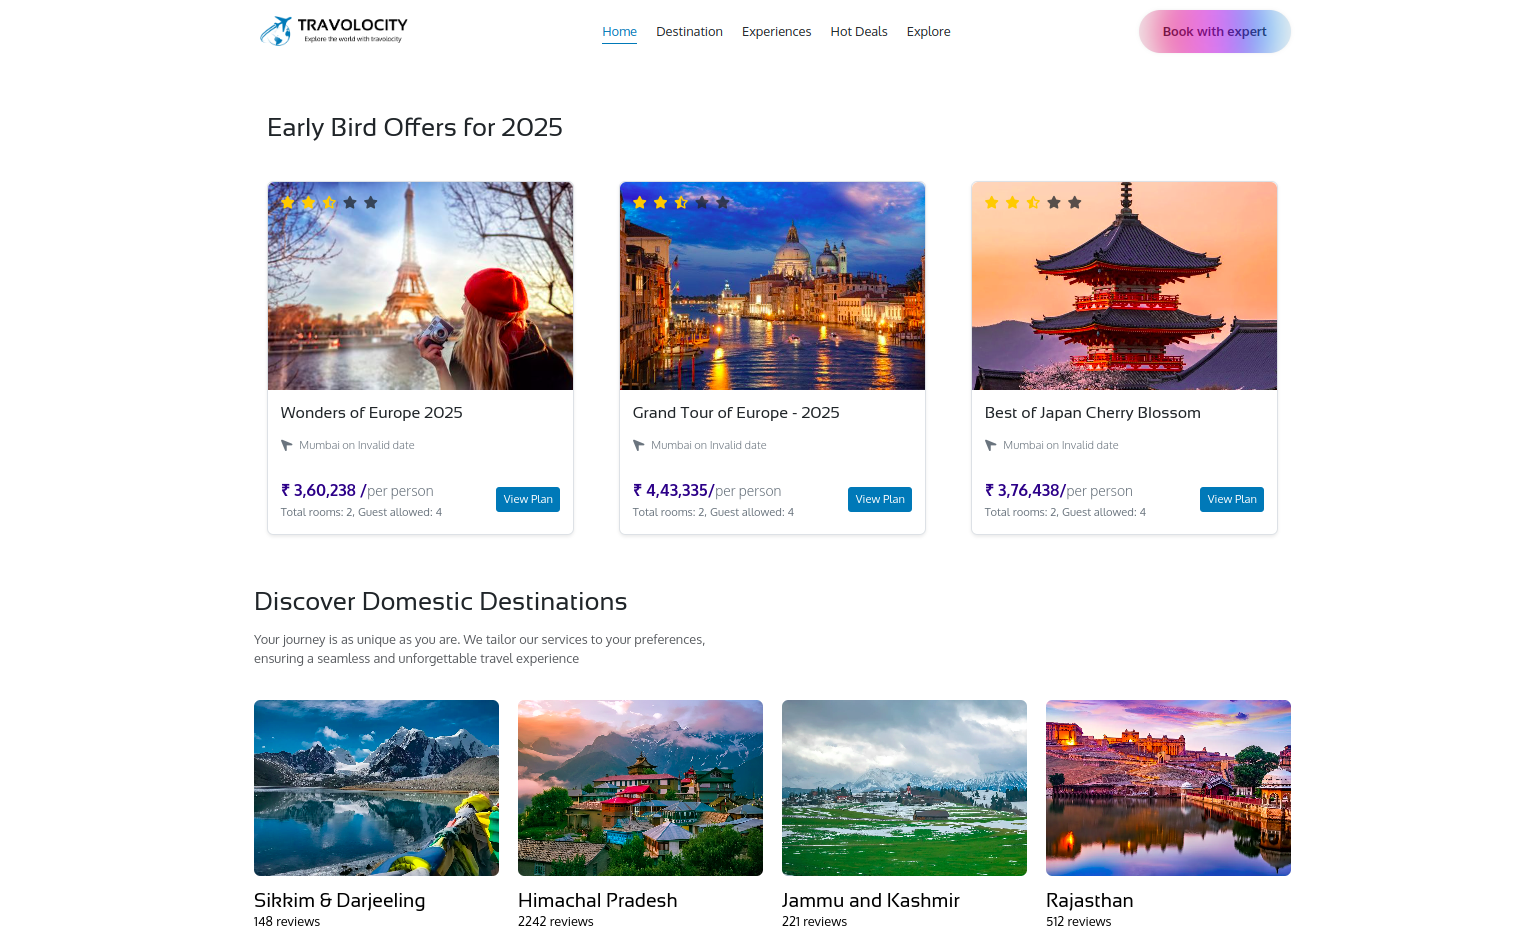Choose the Rajasthan destination image
1540x946 pixels.
[1168, 788]
